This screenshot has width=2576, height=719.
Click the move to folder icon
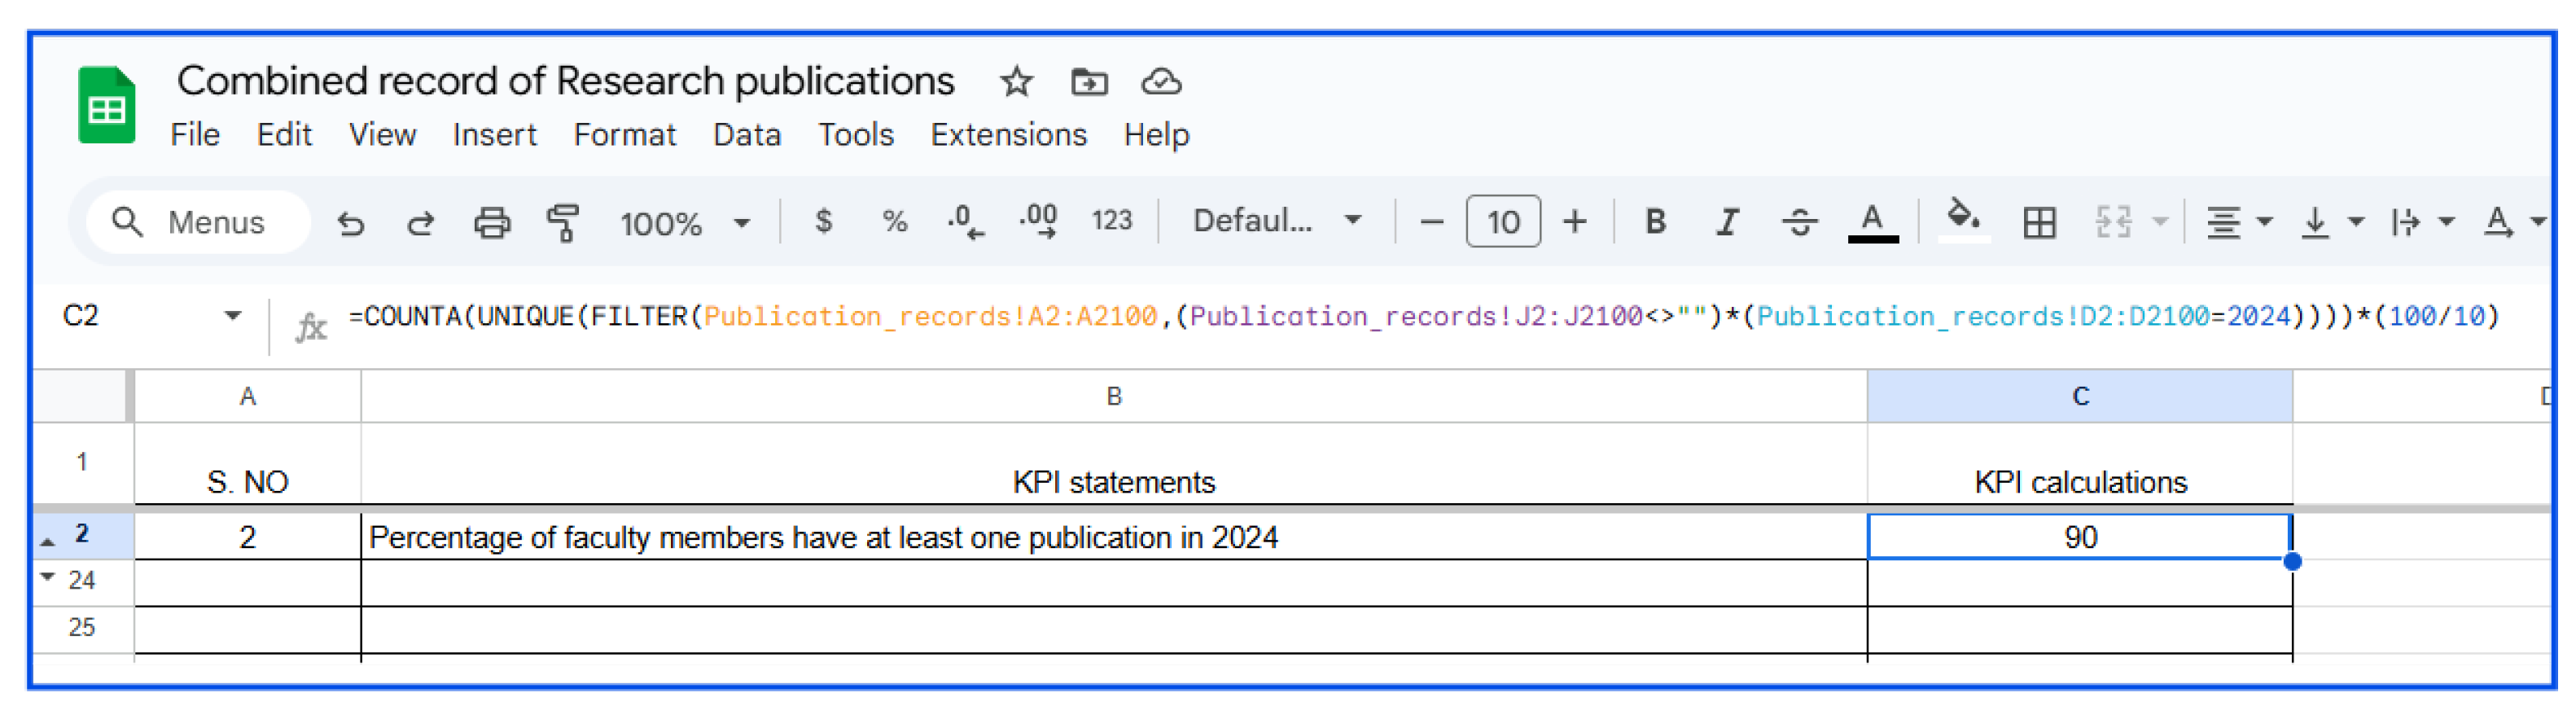1089,81
